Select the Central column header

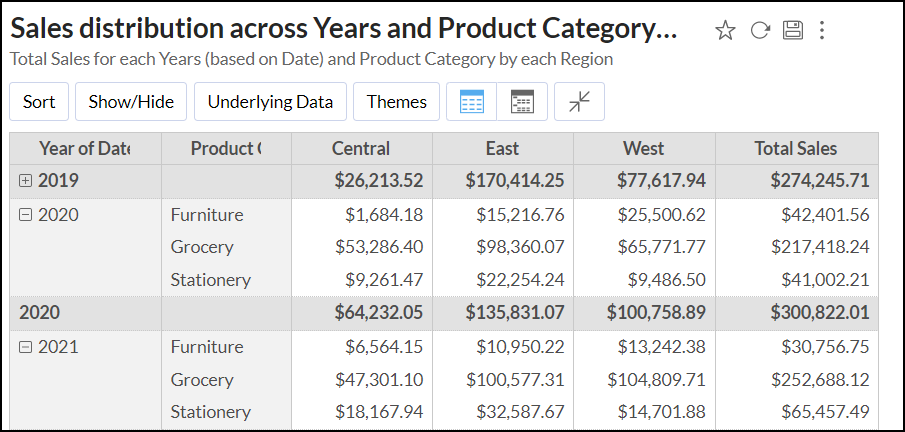click(x=361, y=149)
